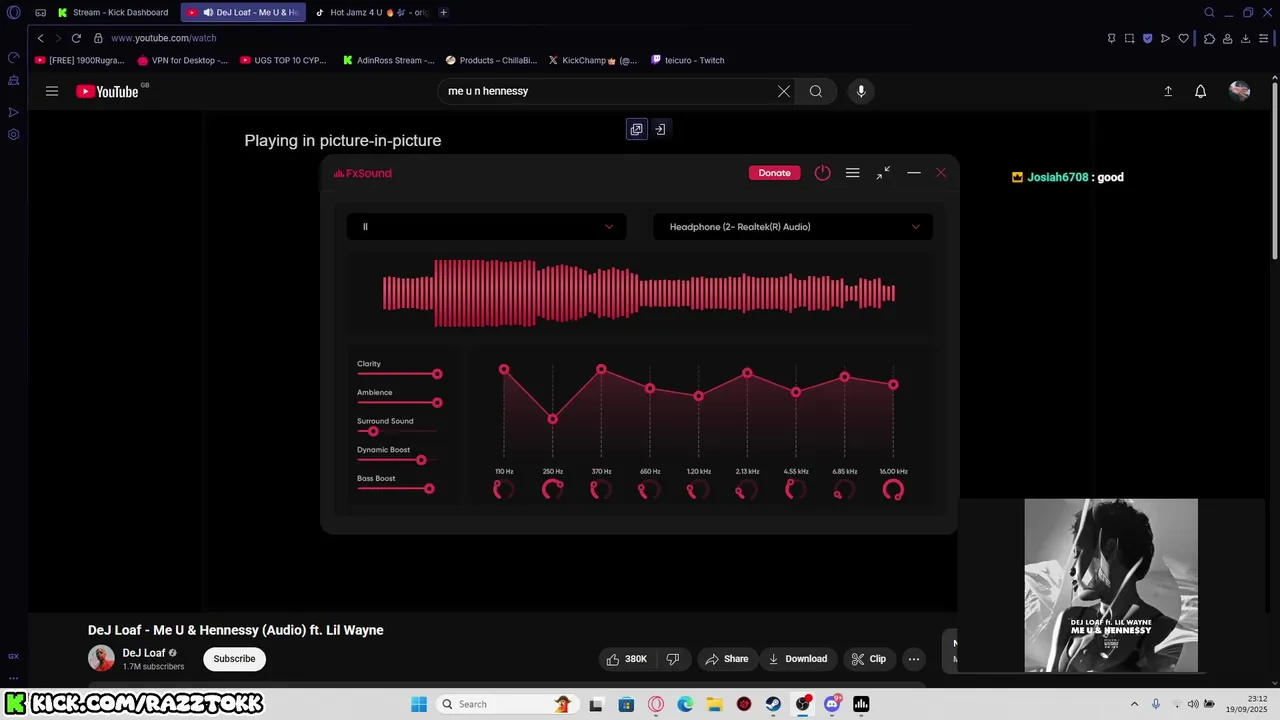Open YouTube notifications bell
The height and width of the screenshot is (720, 1280).
pos(1201,91)
